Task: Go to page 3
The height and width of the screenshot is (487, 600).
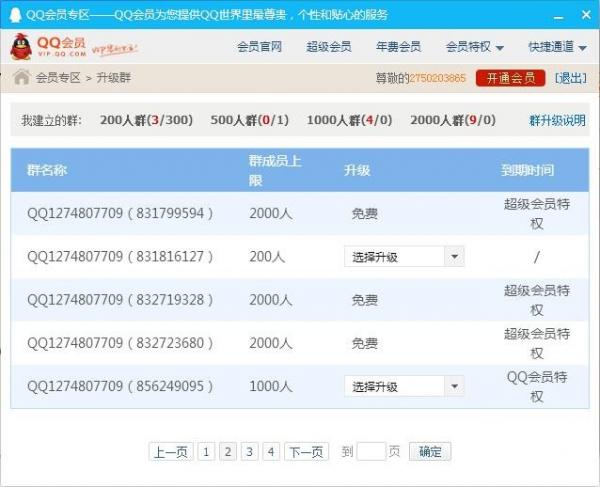Action: [x=249, y=452]
